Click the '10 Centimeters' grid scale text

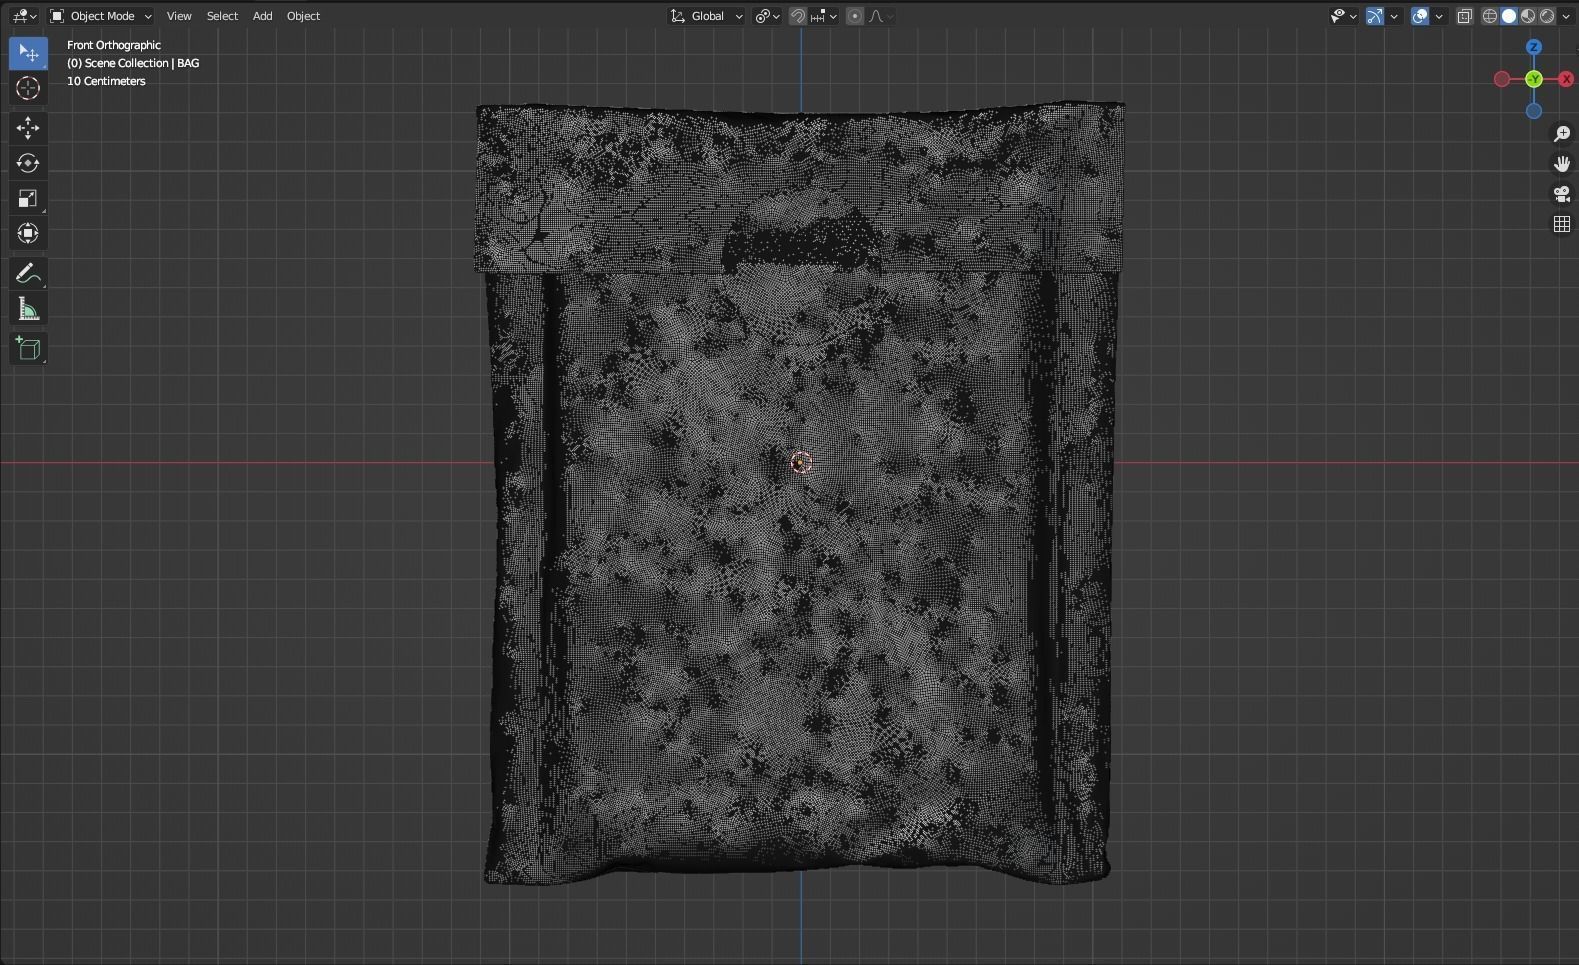[x=106, y=81]
